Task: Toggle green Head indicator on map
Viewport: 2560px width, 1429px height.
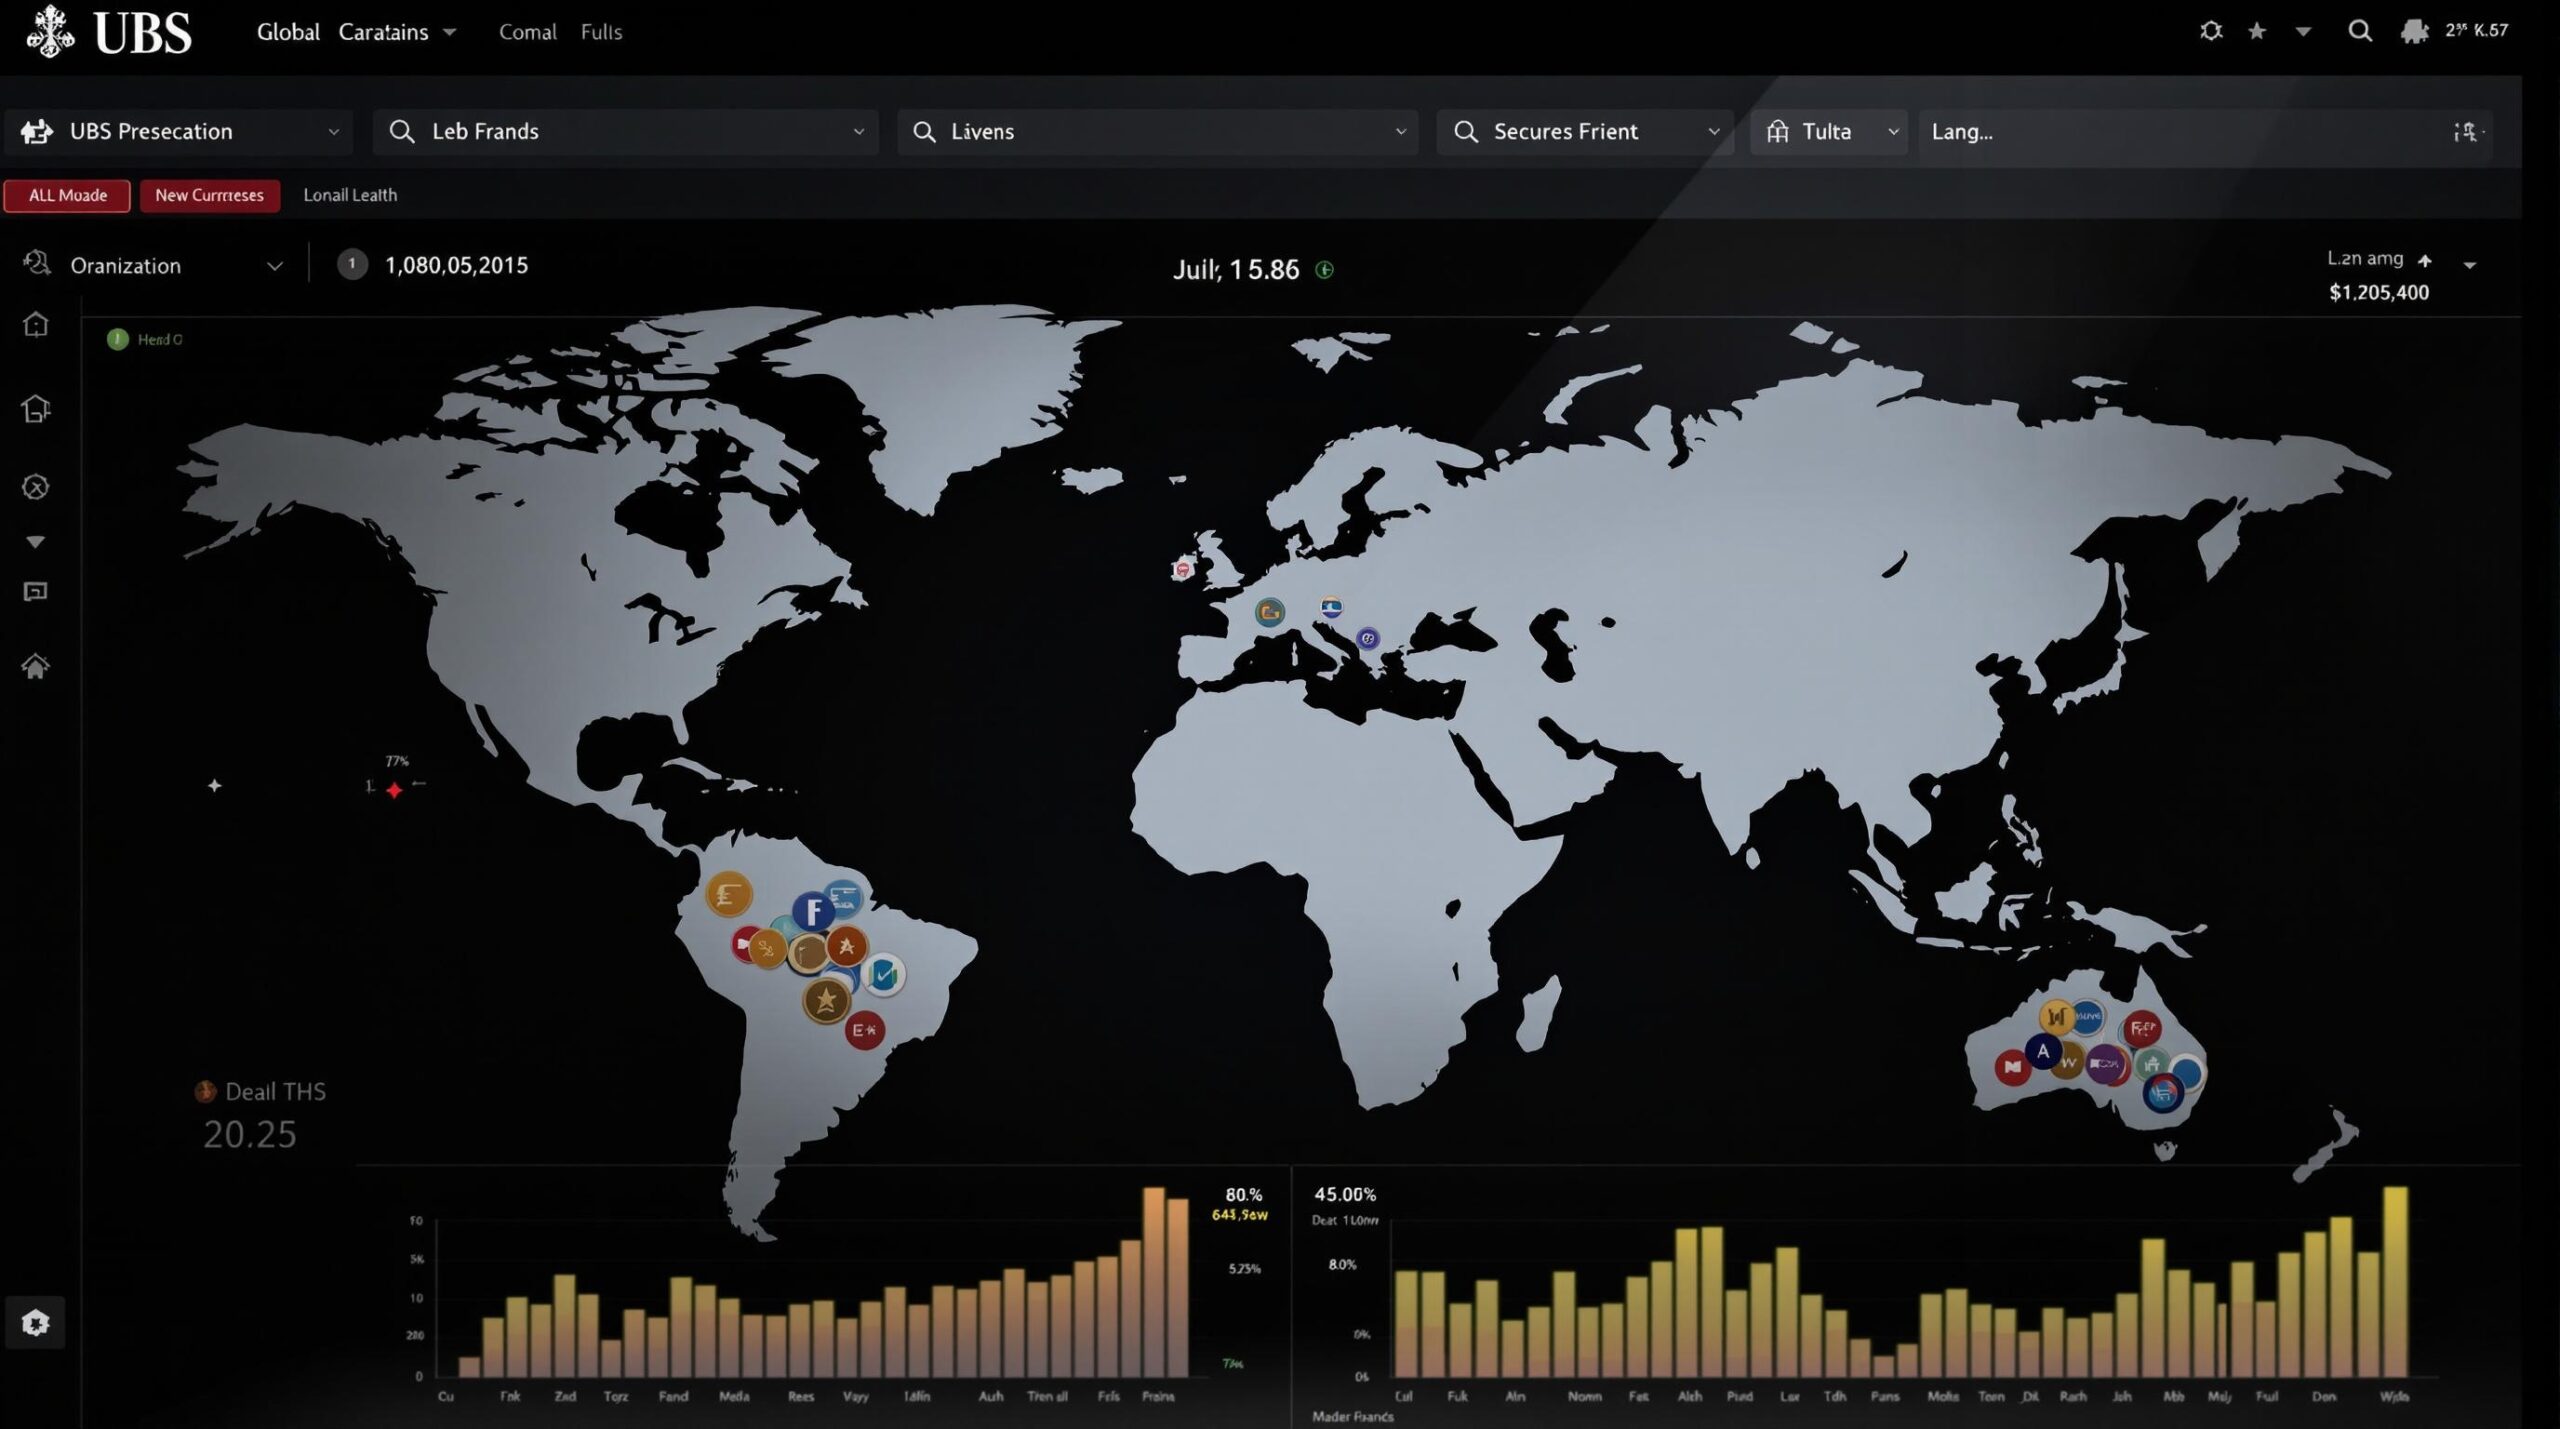Action: (x=118, y=339)
